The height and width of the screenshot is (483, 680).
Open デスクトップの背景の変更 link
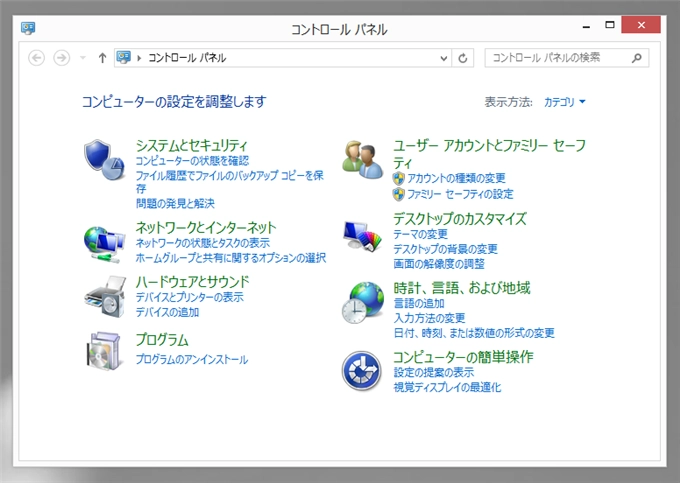pos(445,249)
